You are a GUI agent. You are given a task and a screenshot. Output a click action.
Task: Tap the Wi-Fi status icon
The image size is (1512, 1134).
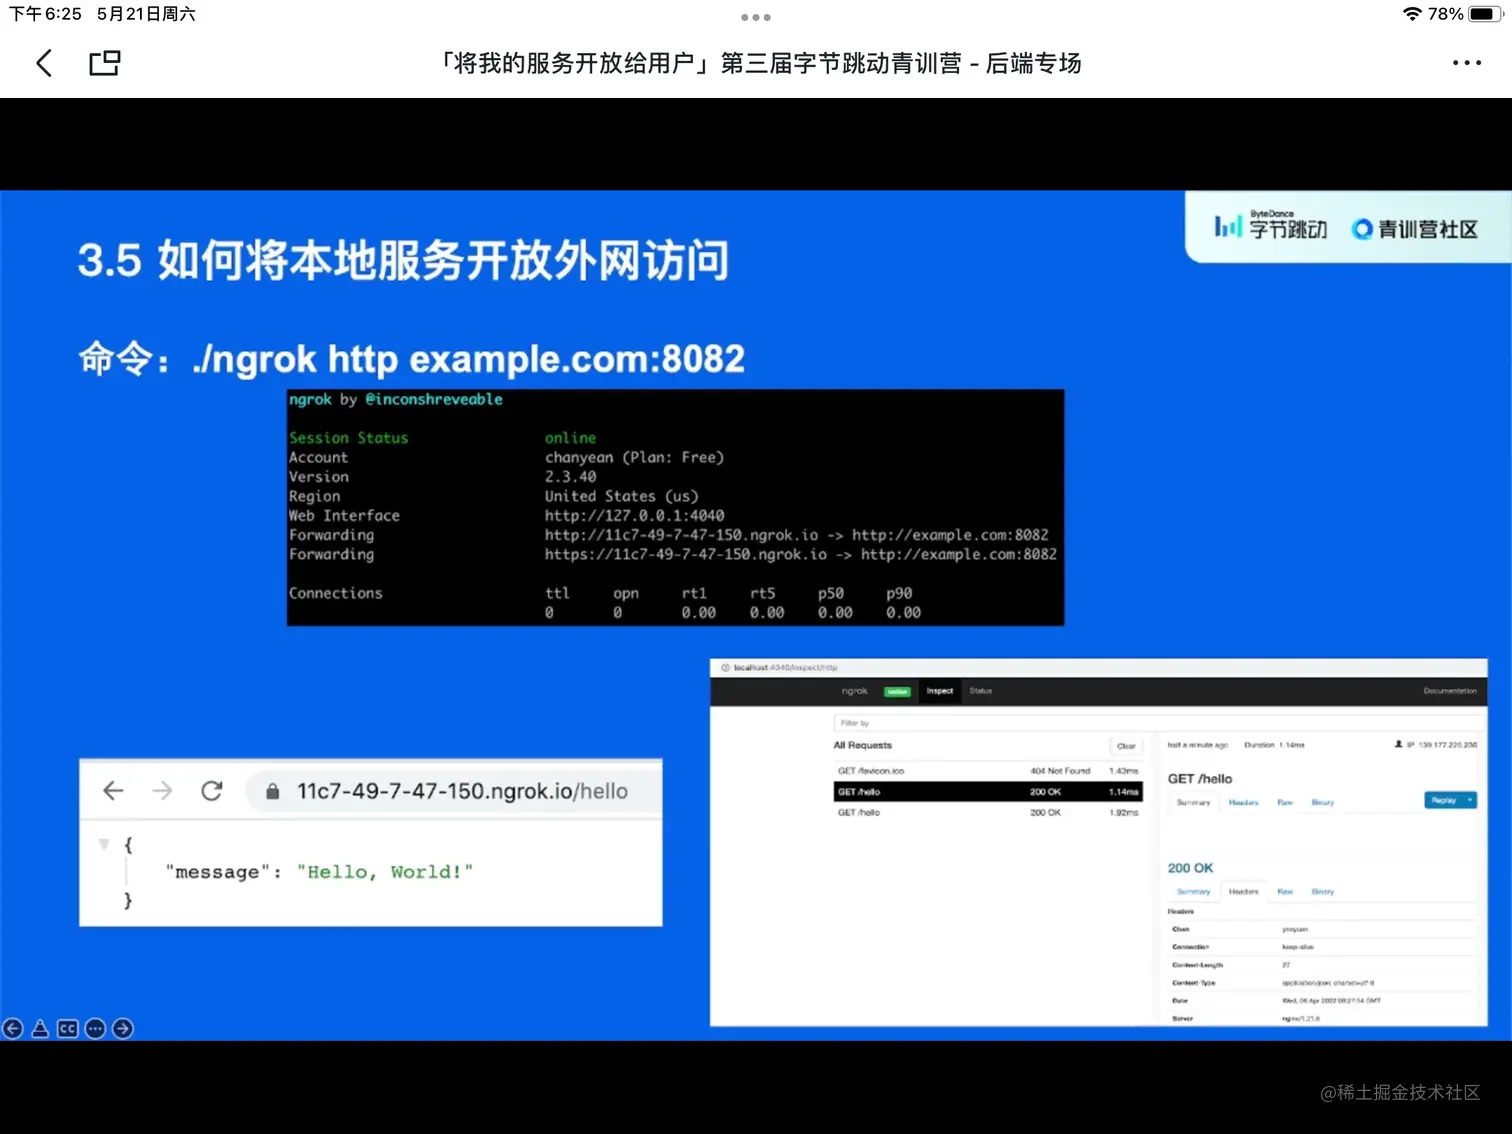click(x=1412, y=14)
